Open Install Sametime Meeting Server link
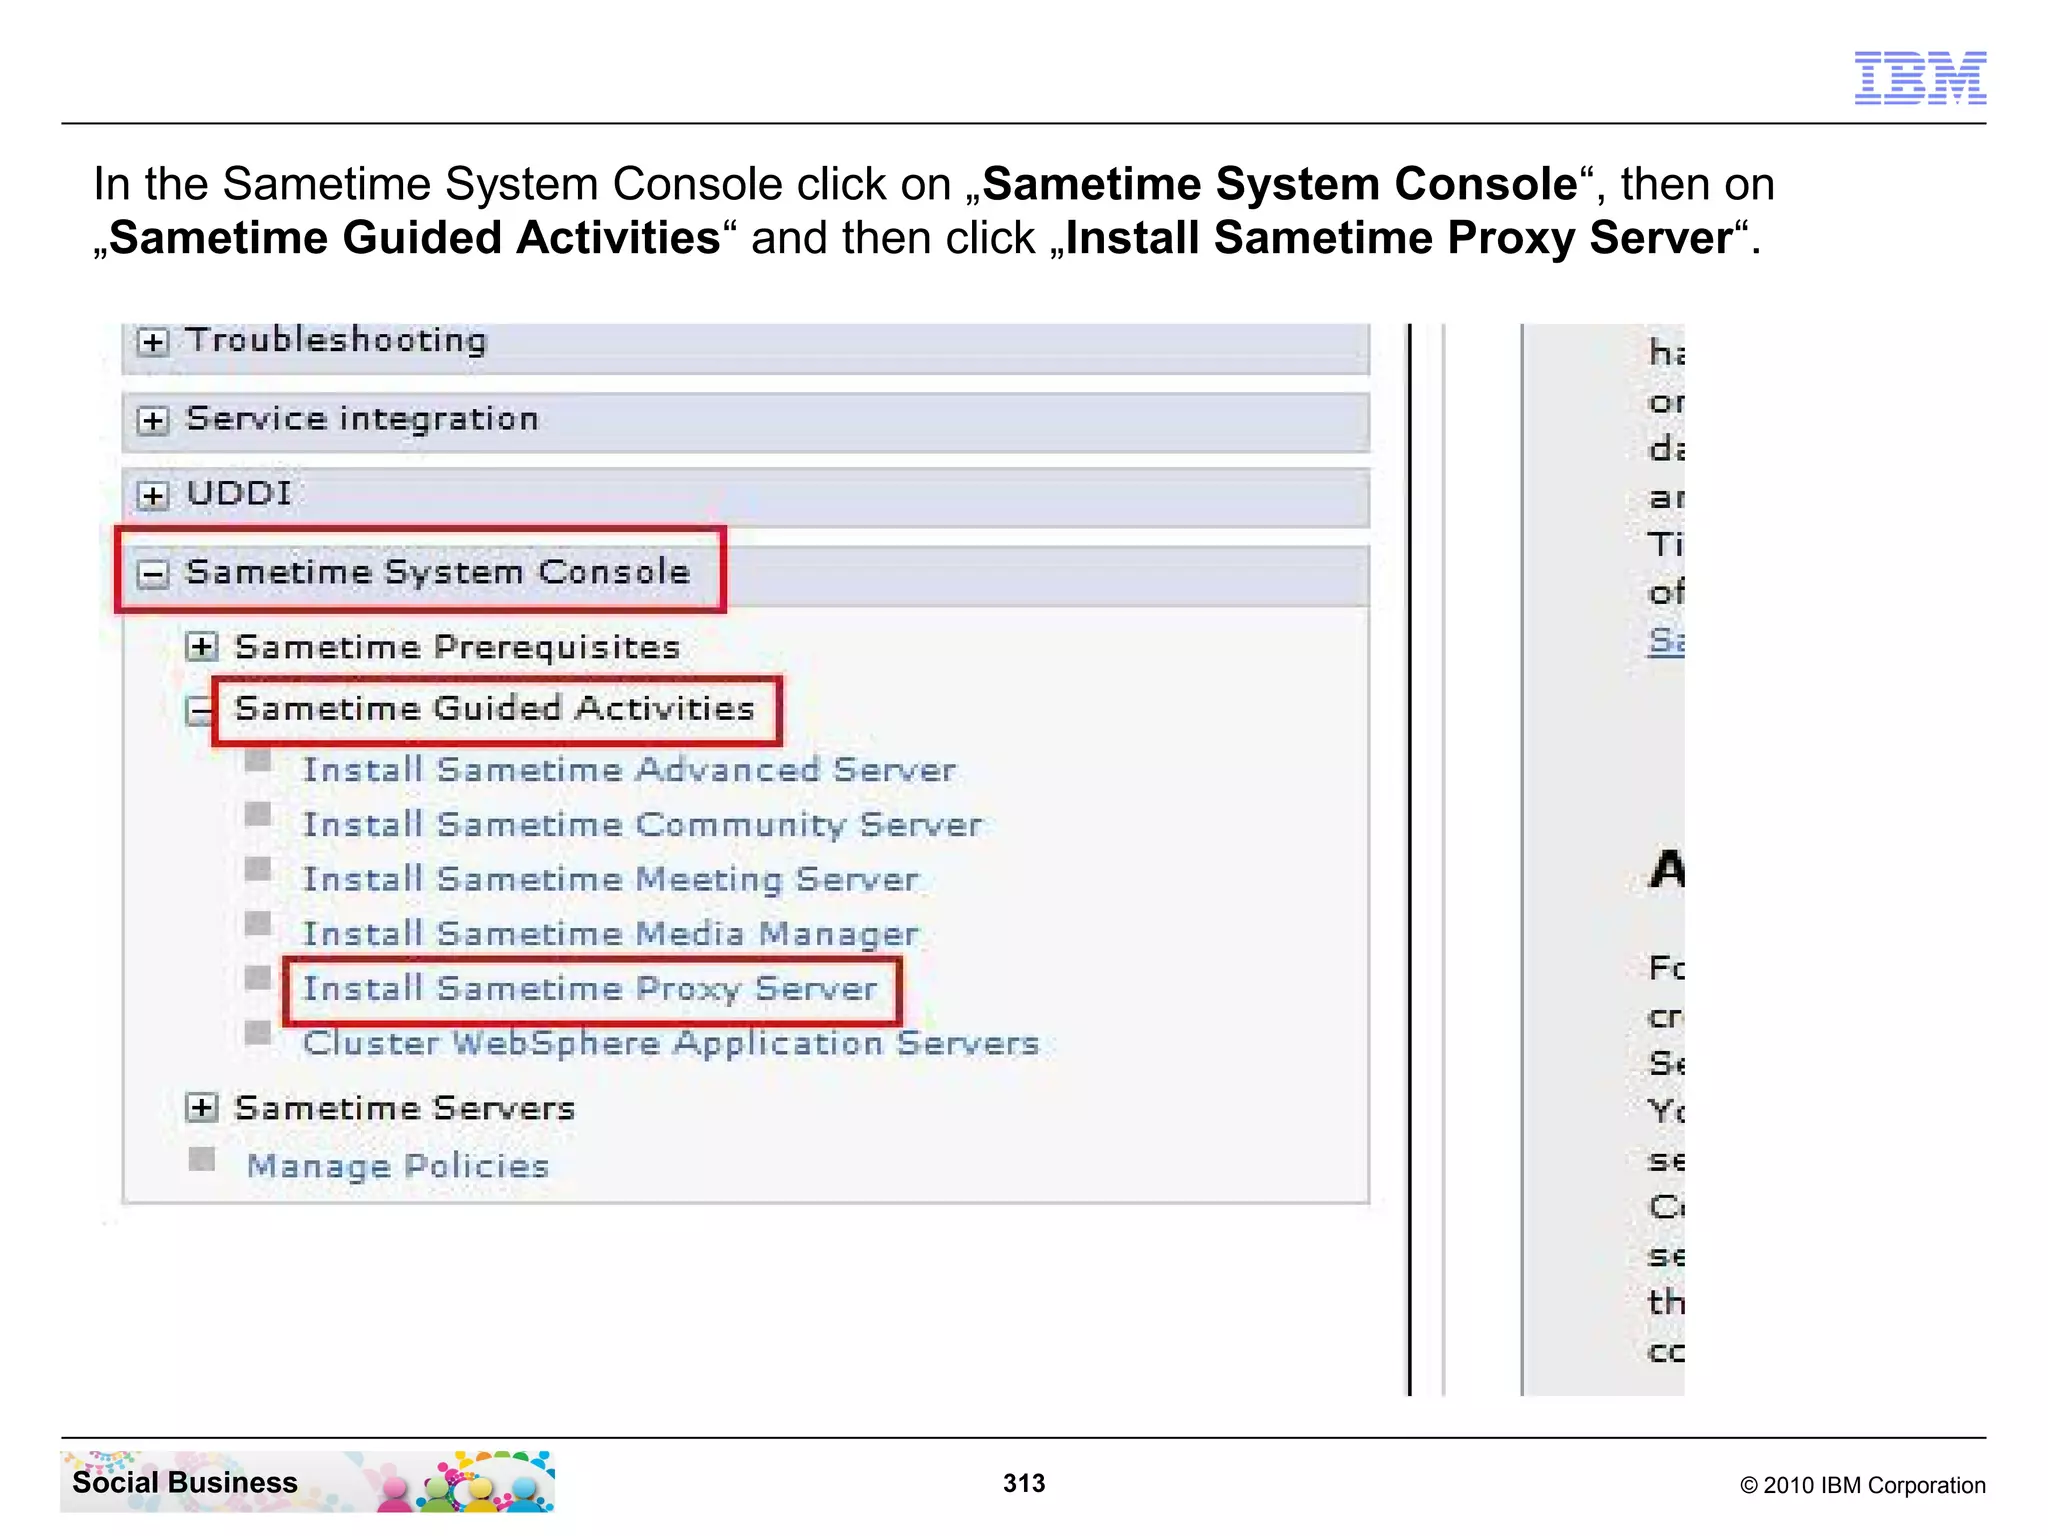This screenshot has width=2048, height=1536. [x=610, y=880]
